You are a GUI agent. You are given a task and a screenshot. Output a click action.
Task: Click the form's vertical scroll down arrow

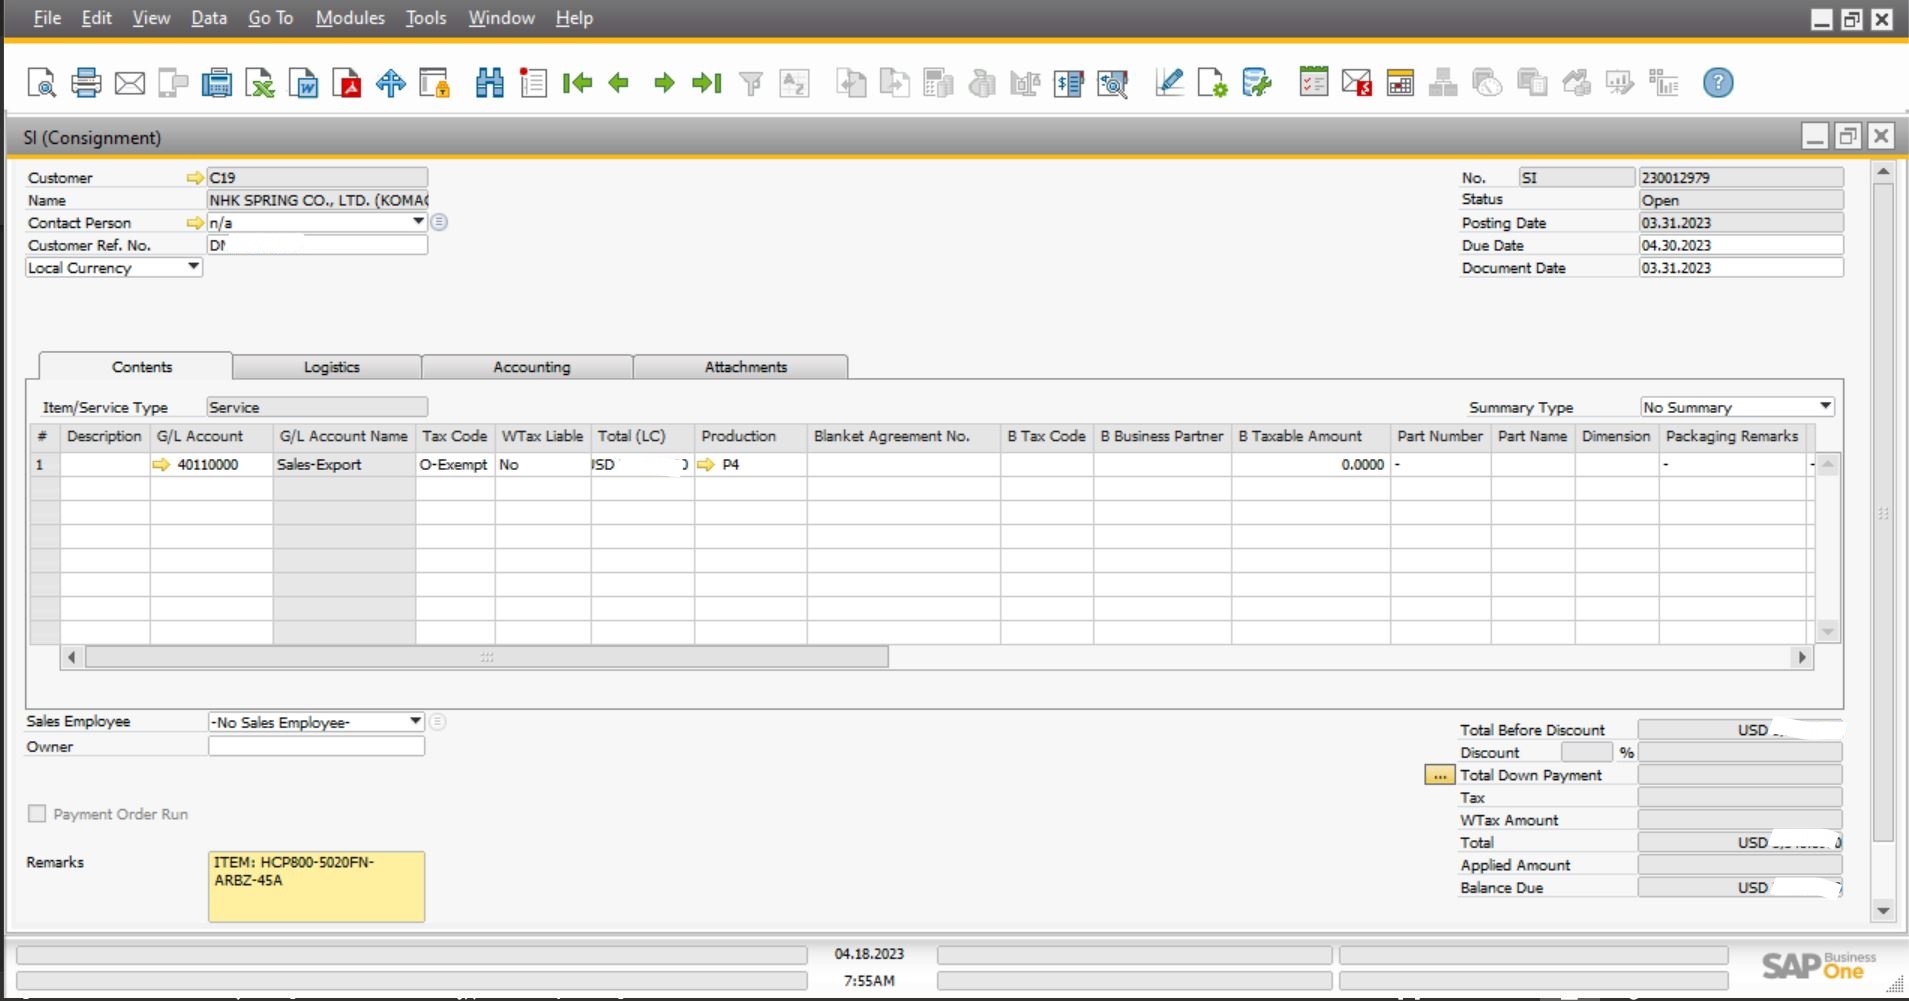pos(1883,910)
